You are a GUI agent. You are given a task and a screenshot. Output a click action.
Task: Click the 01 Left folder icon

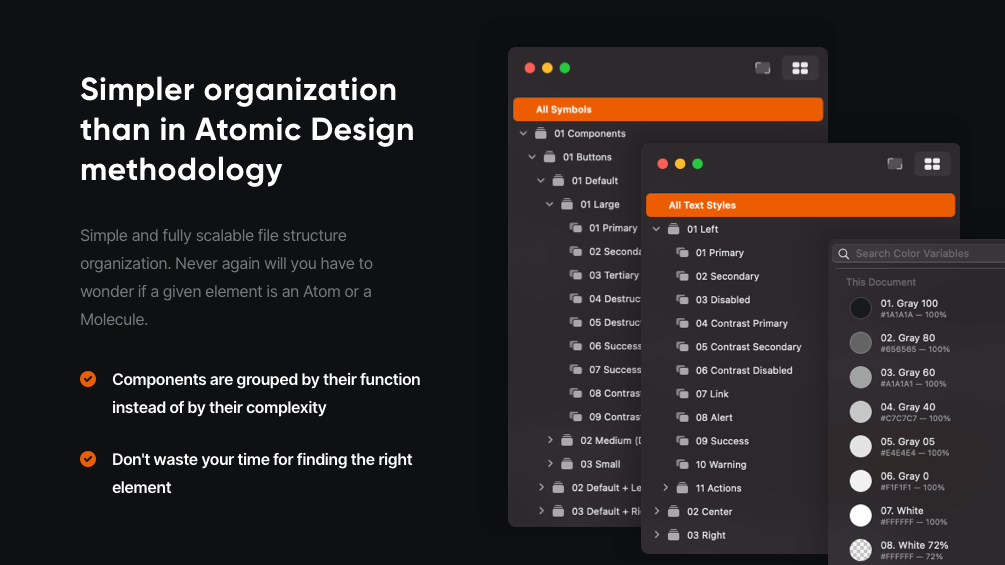(674, 229)
